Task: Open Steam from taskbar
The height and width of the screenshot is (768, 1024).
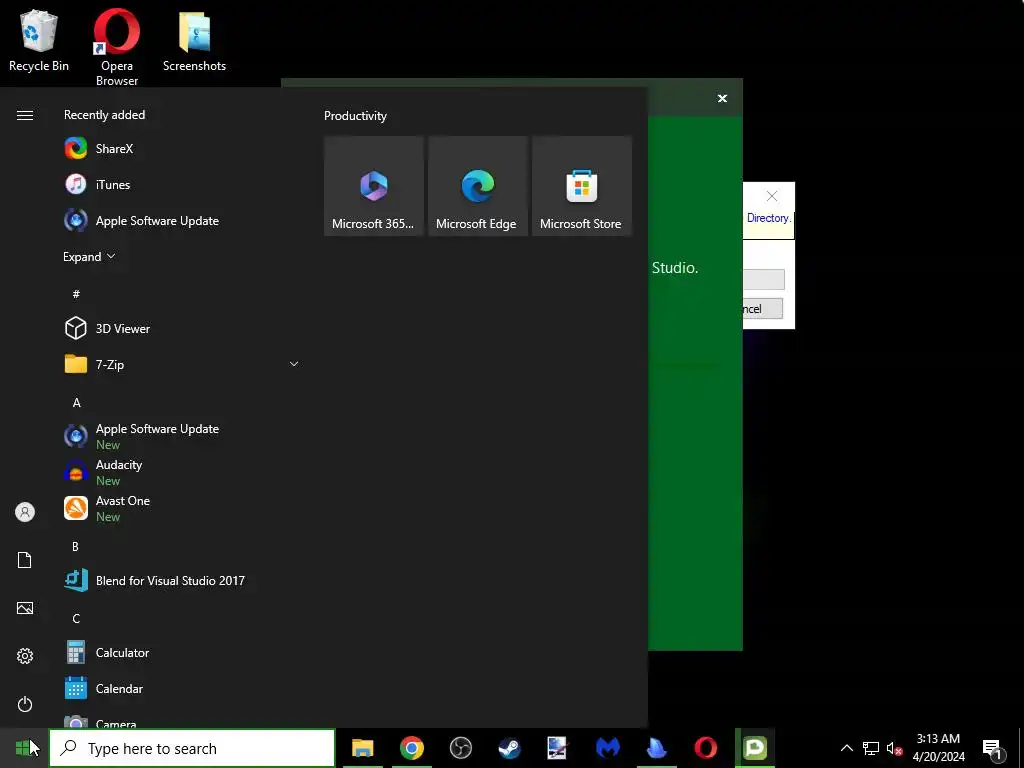Action: [509, 748]
